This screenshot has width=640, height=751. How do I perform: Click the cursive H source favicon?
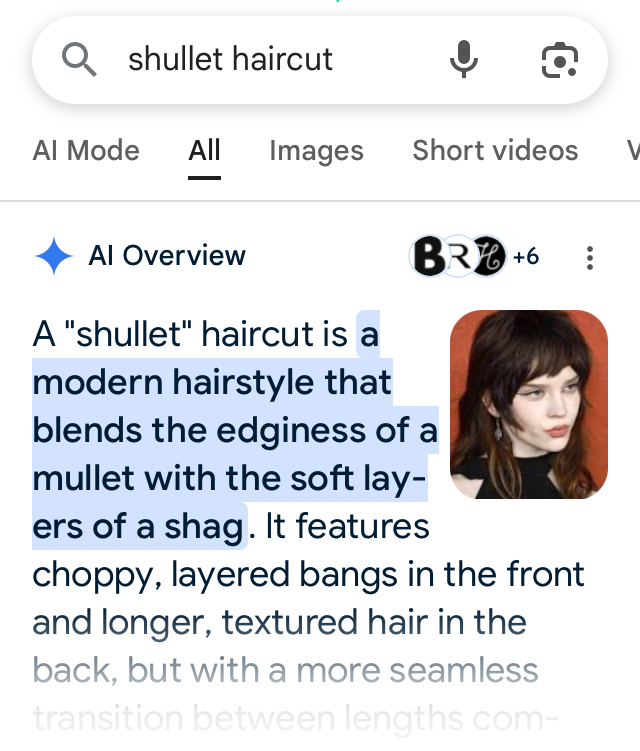[x=489, y=256]
